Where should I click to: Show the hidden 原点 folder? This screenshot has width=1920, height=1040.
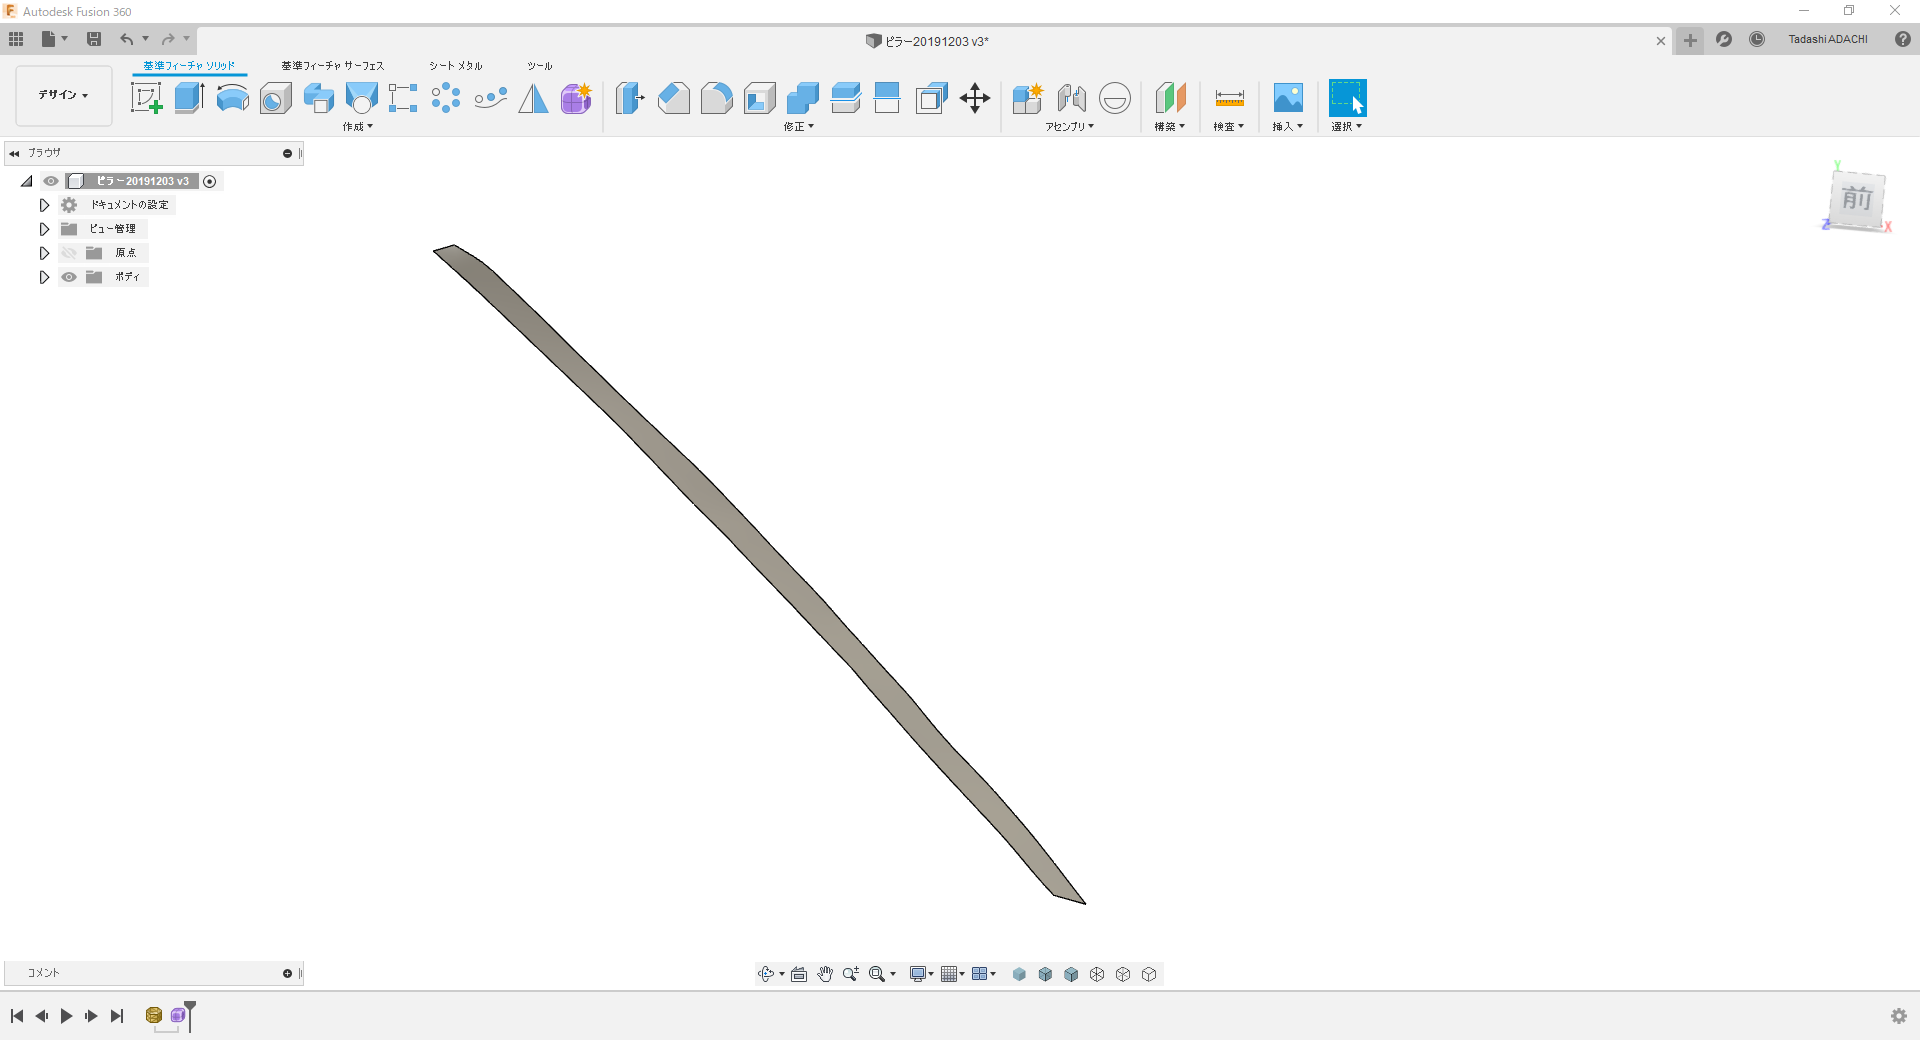[x=69, y=253]
